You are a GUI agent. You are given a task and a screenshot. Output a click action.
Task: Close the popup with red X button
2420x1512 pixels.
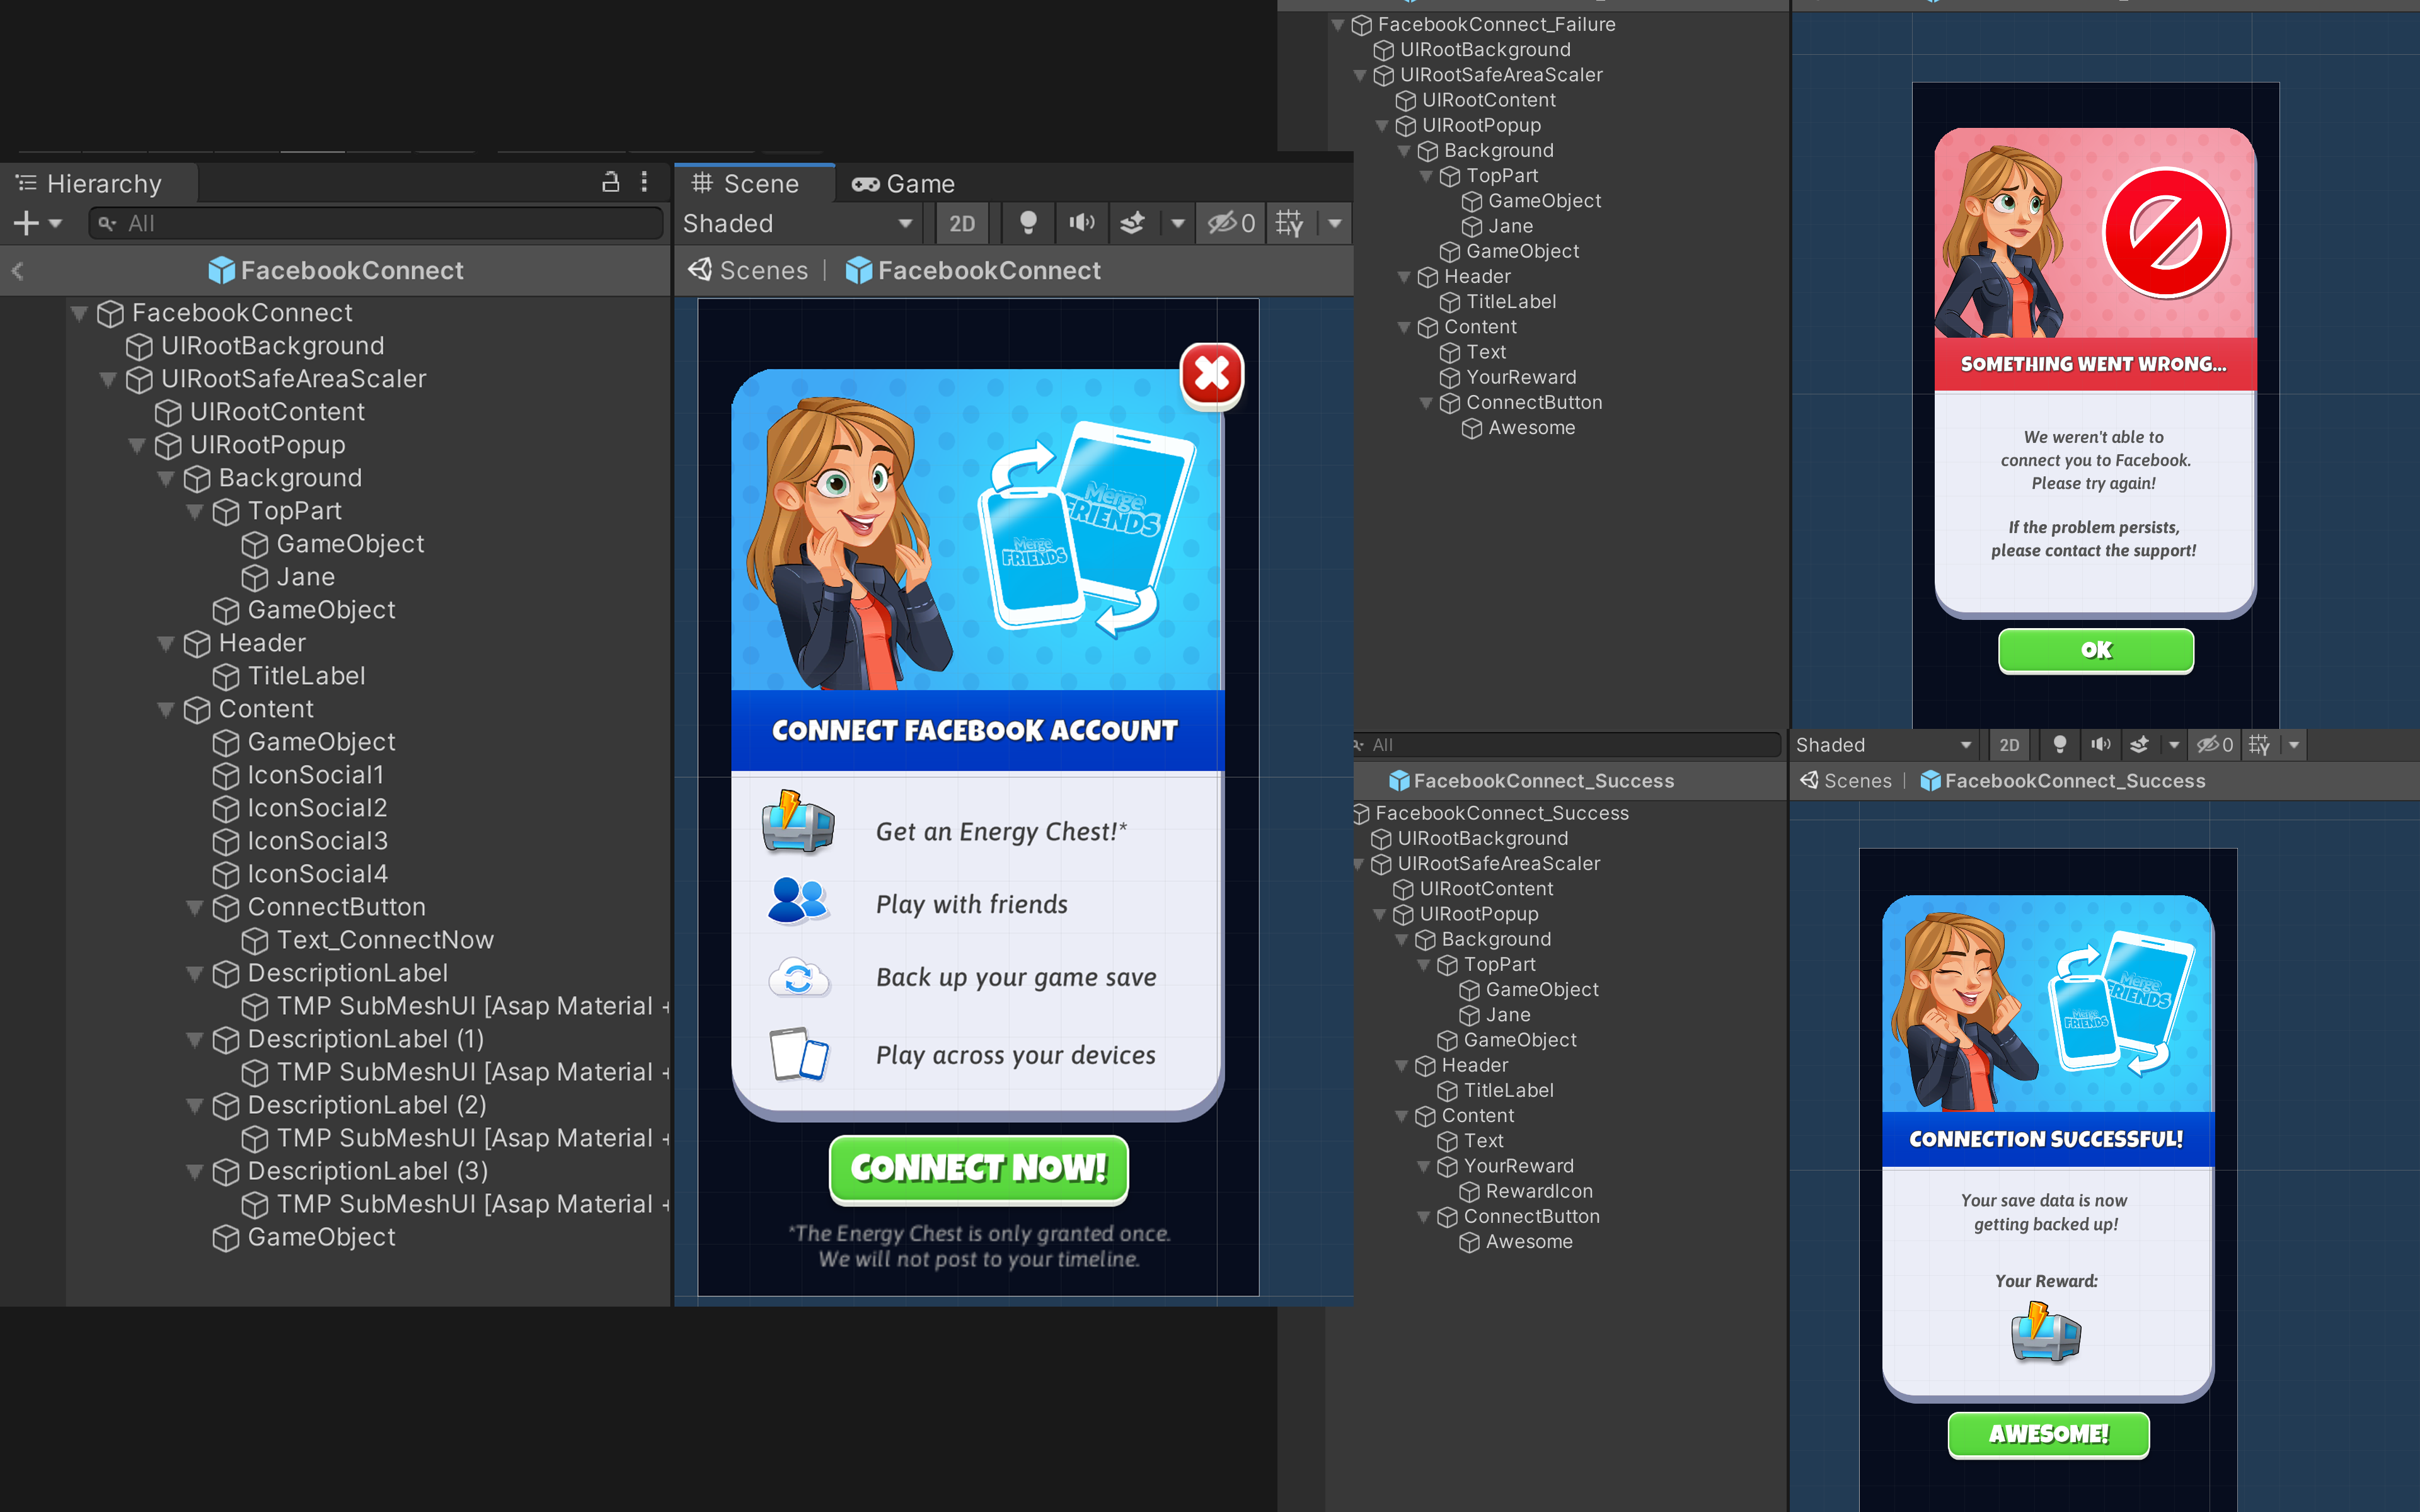pos(1212,376)
